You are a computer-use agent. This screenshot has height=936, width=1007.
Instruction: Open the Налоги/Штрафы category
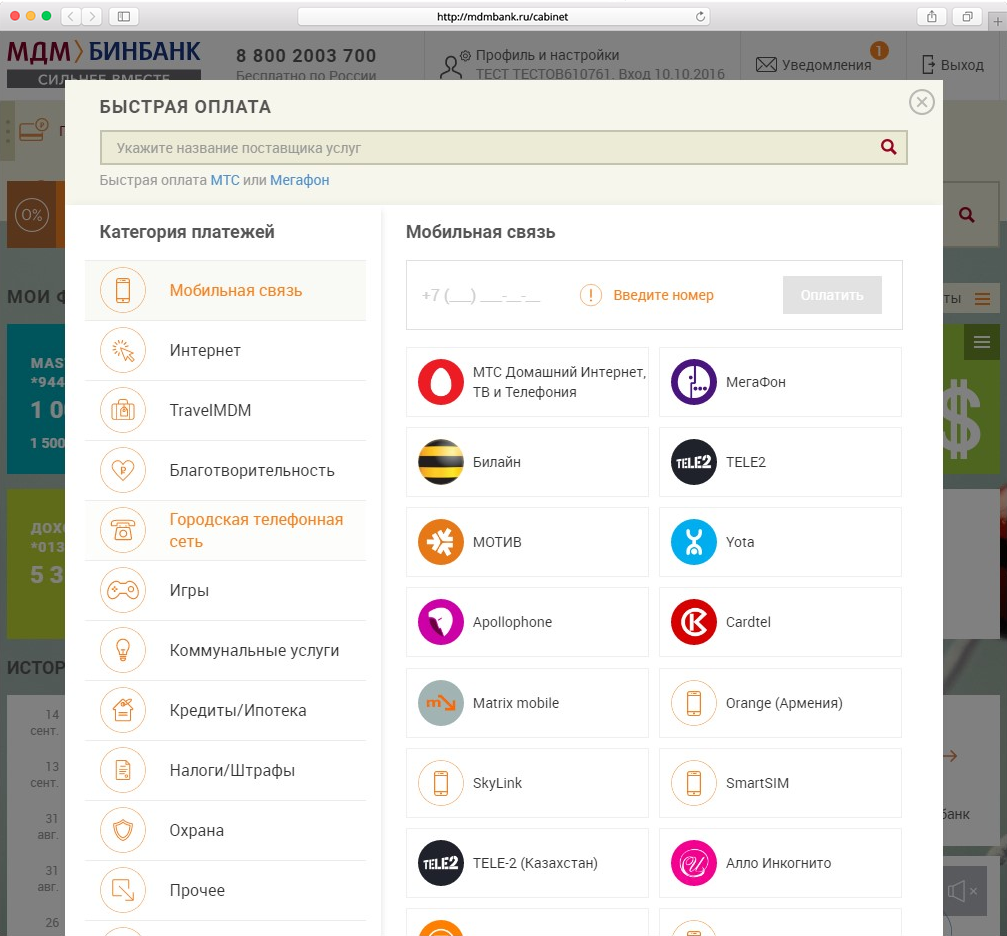[x=225, y=770]
